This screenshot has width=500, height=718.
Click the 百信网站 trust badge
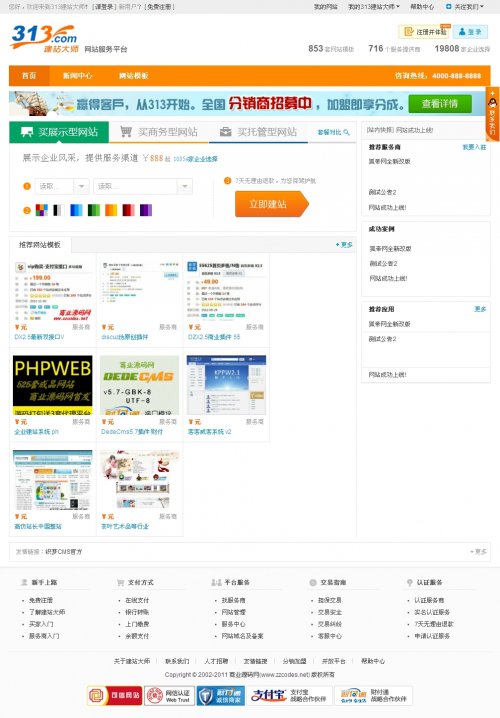[x=114, y=696]
